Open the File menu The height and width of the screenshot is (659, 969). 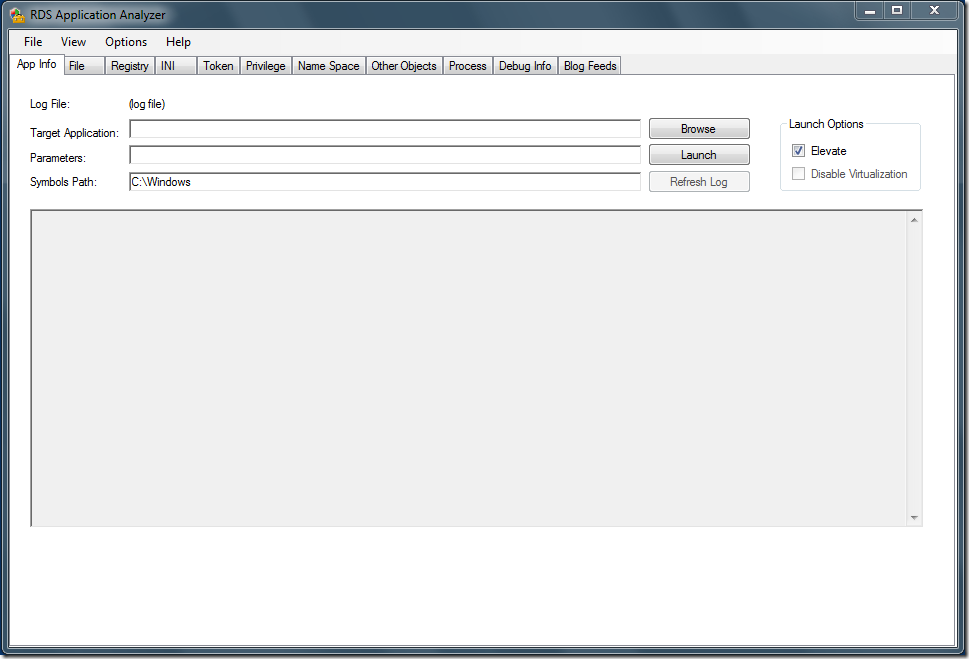coord(33,42)
